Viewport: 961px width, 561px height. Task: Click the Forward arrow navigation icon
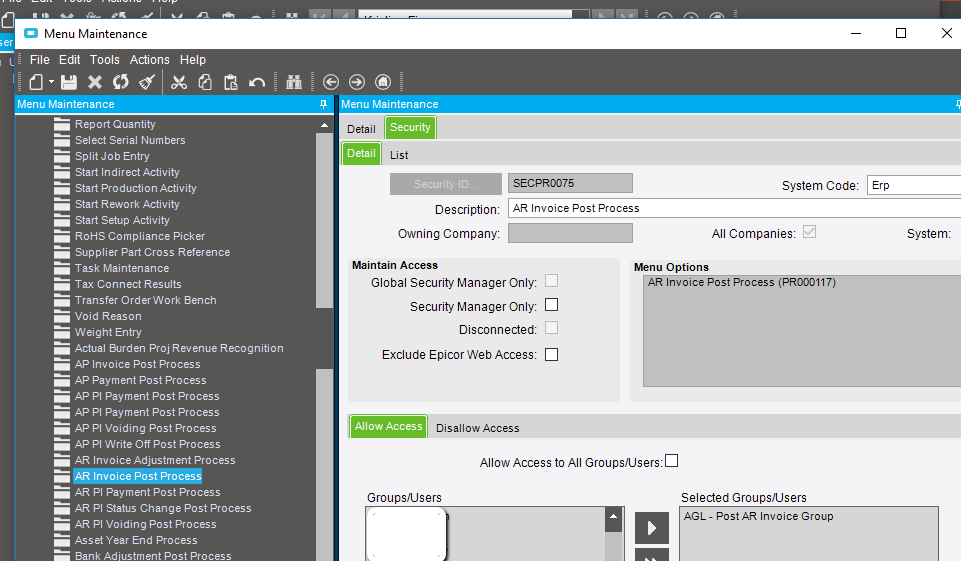(x=357, y=82)
